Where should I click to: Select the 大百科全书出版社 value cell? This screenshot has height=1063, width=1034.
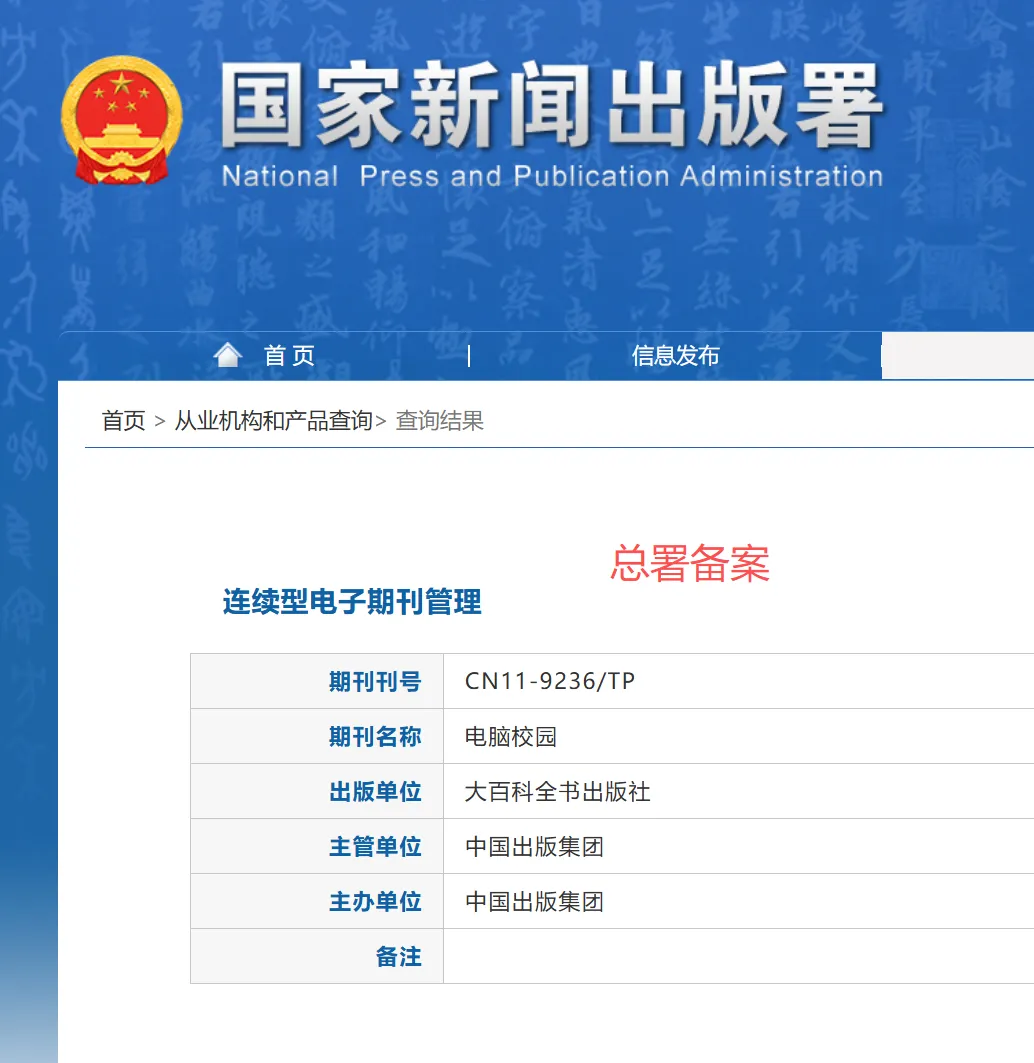tap(738, 791)
